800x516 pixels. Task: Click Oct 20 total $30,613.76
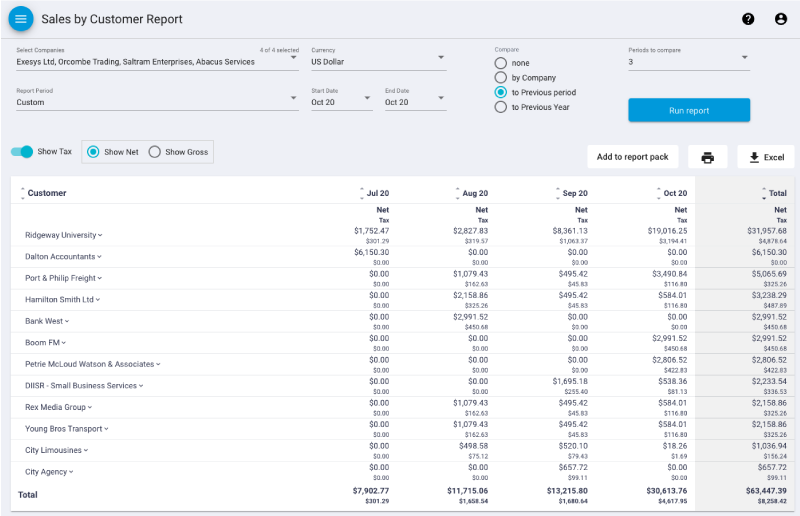tap(667, 490)
